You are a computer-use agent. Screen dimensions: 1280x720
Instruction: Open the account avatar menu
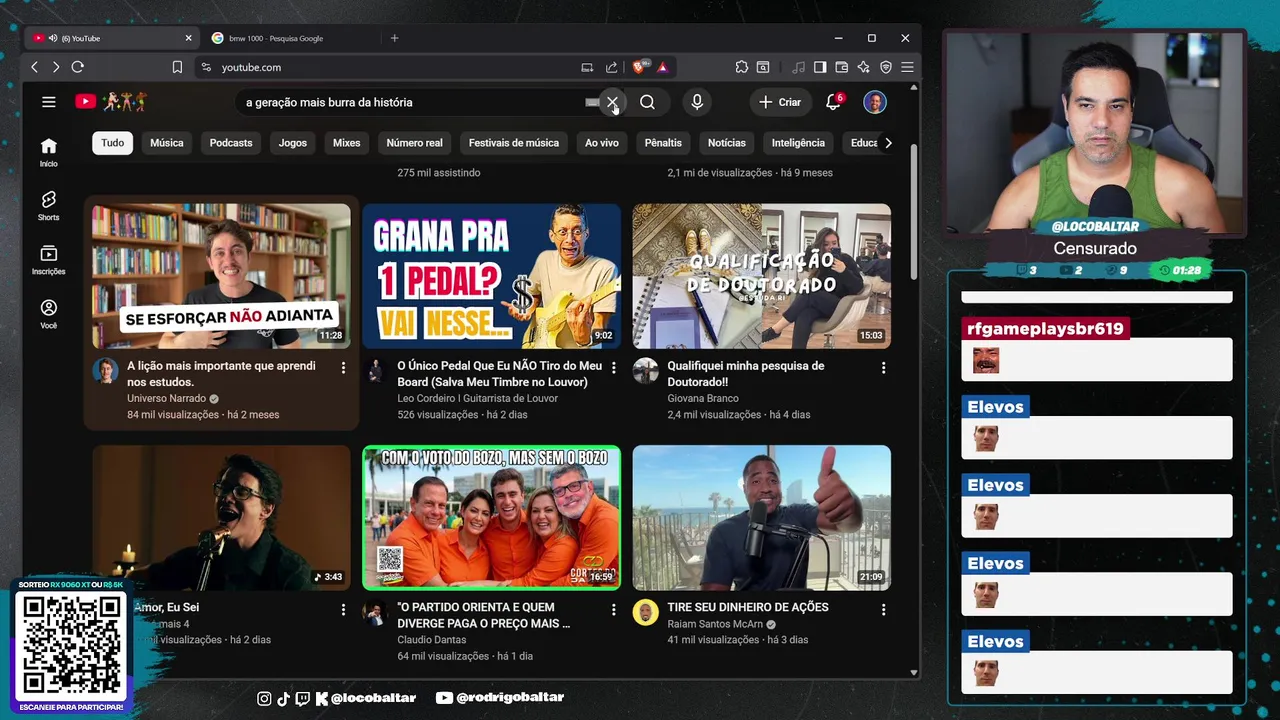click(875, 102)
